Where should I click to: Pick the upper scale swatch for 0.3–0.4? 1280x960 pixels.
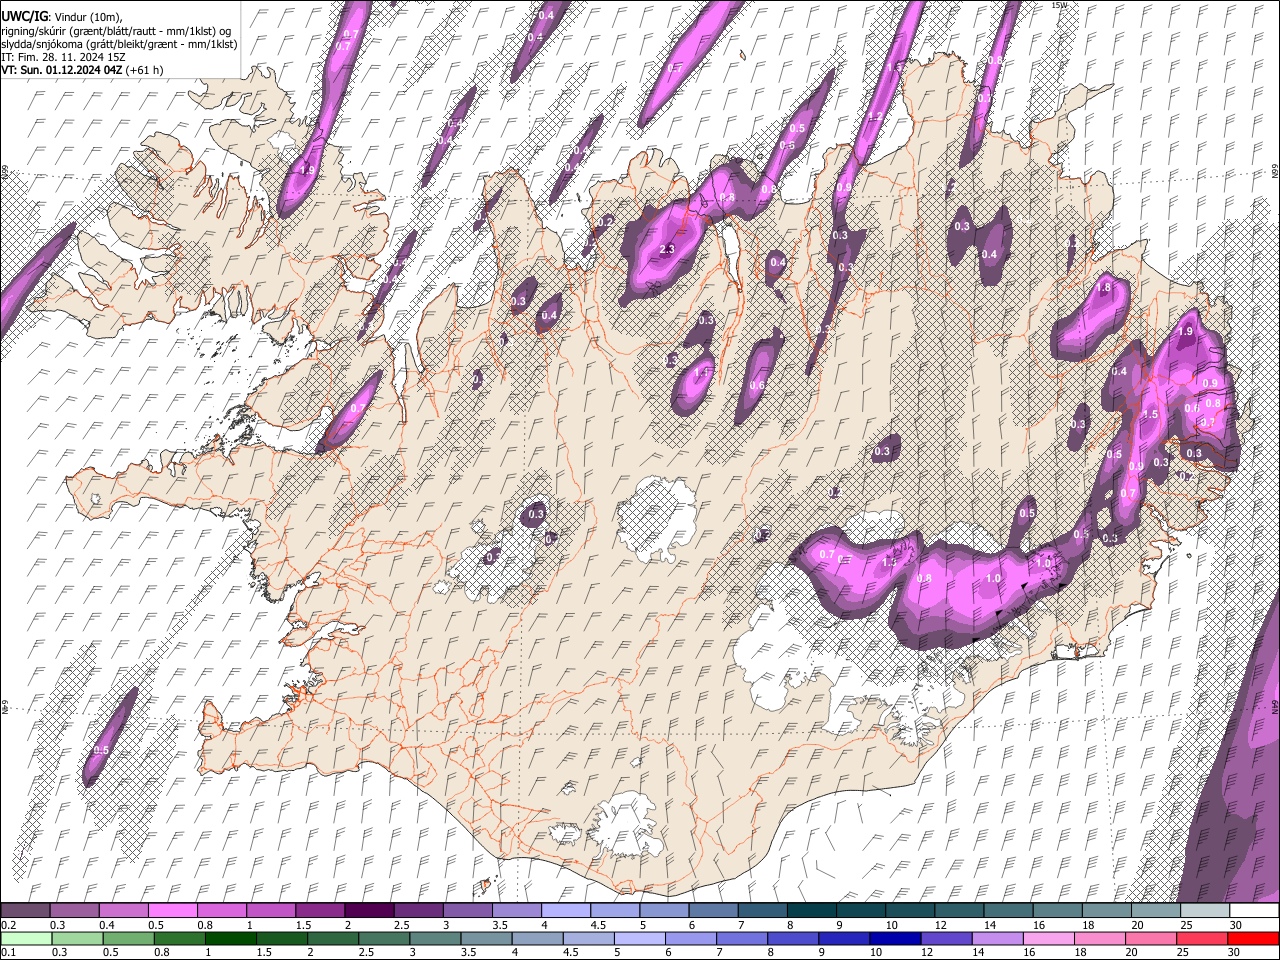coord(74,911)
